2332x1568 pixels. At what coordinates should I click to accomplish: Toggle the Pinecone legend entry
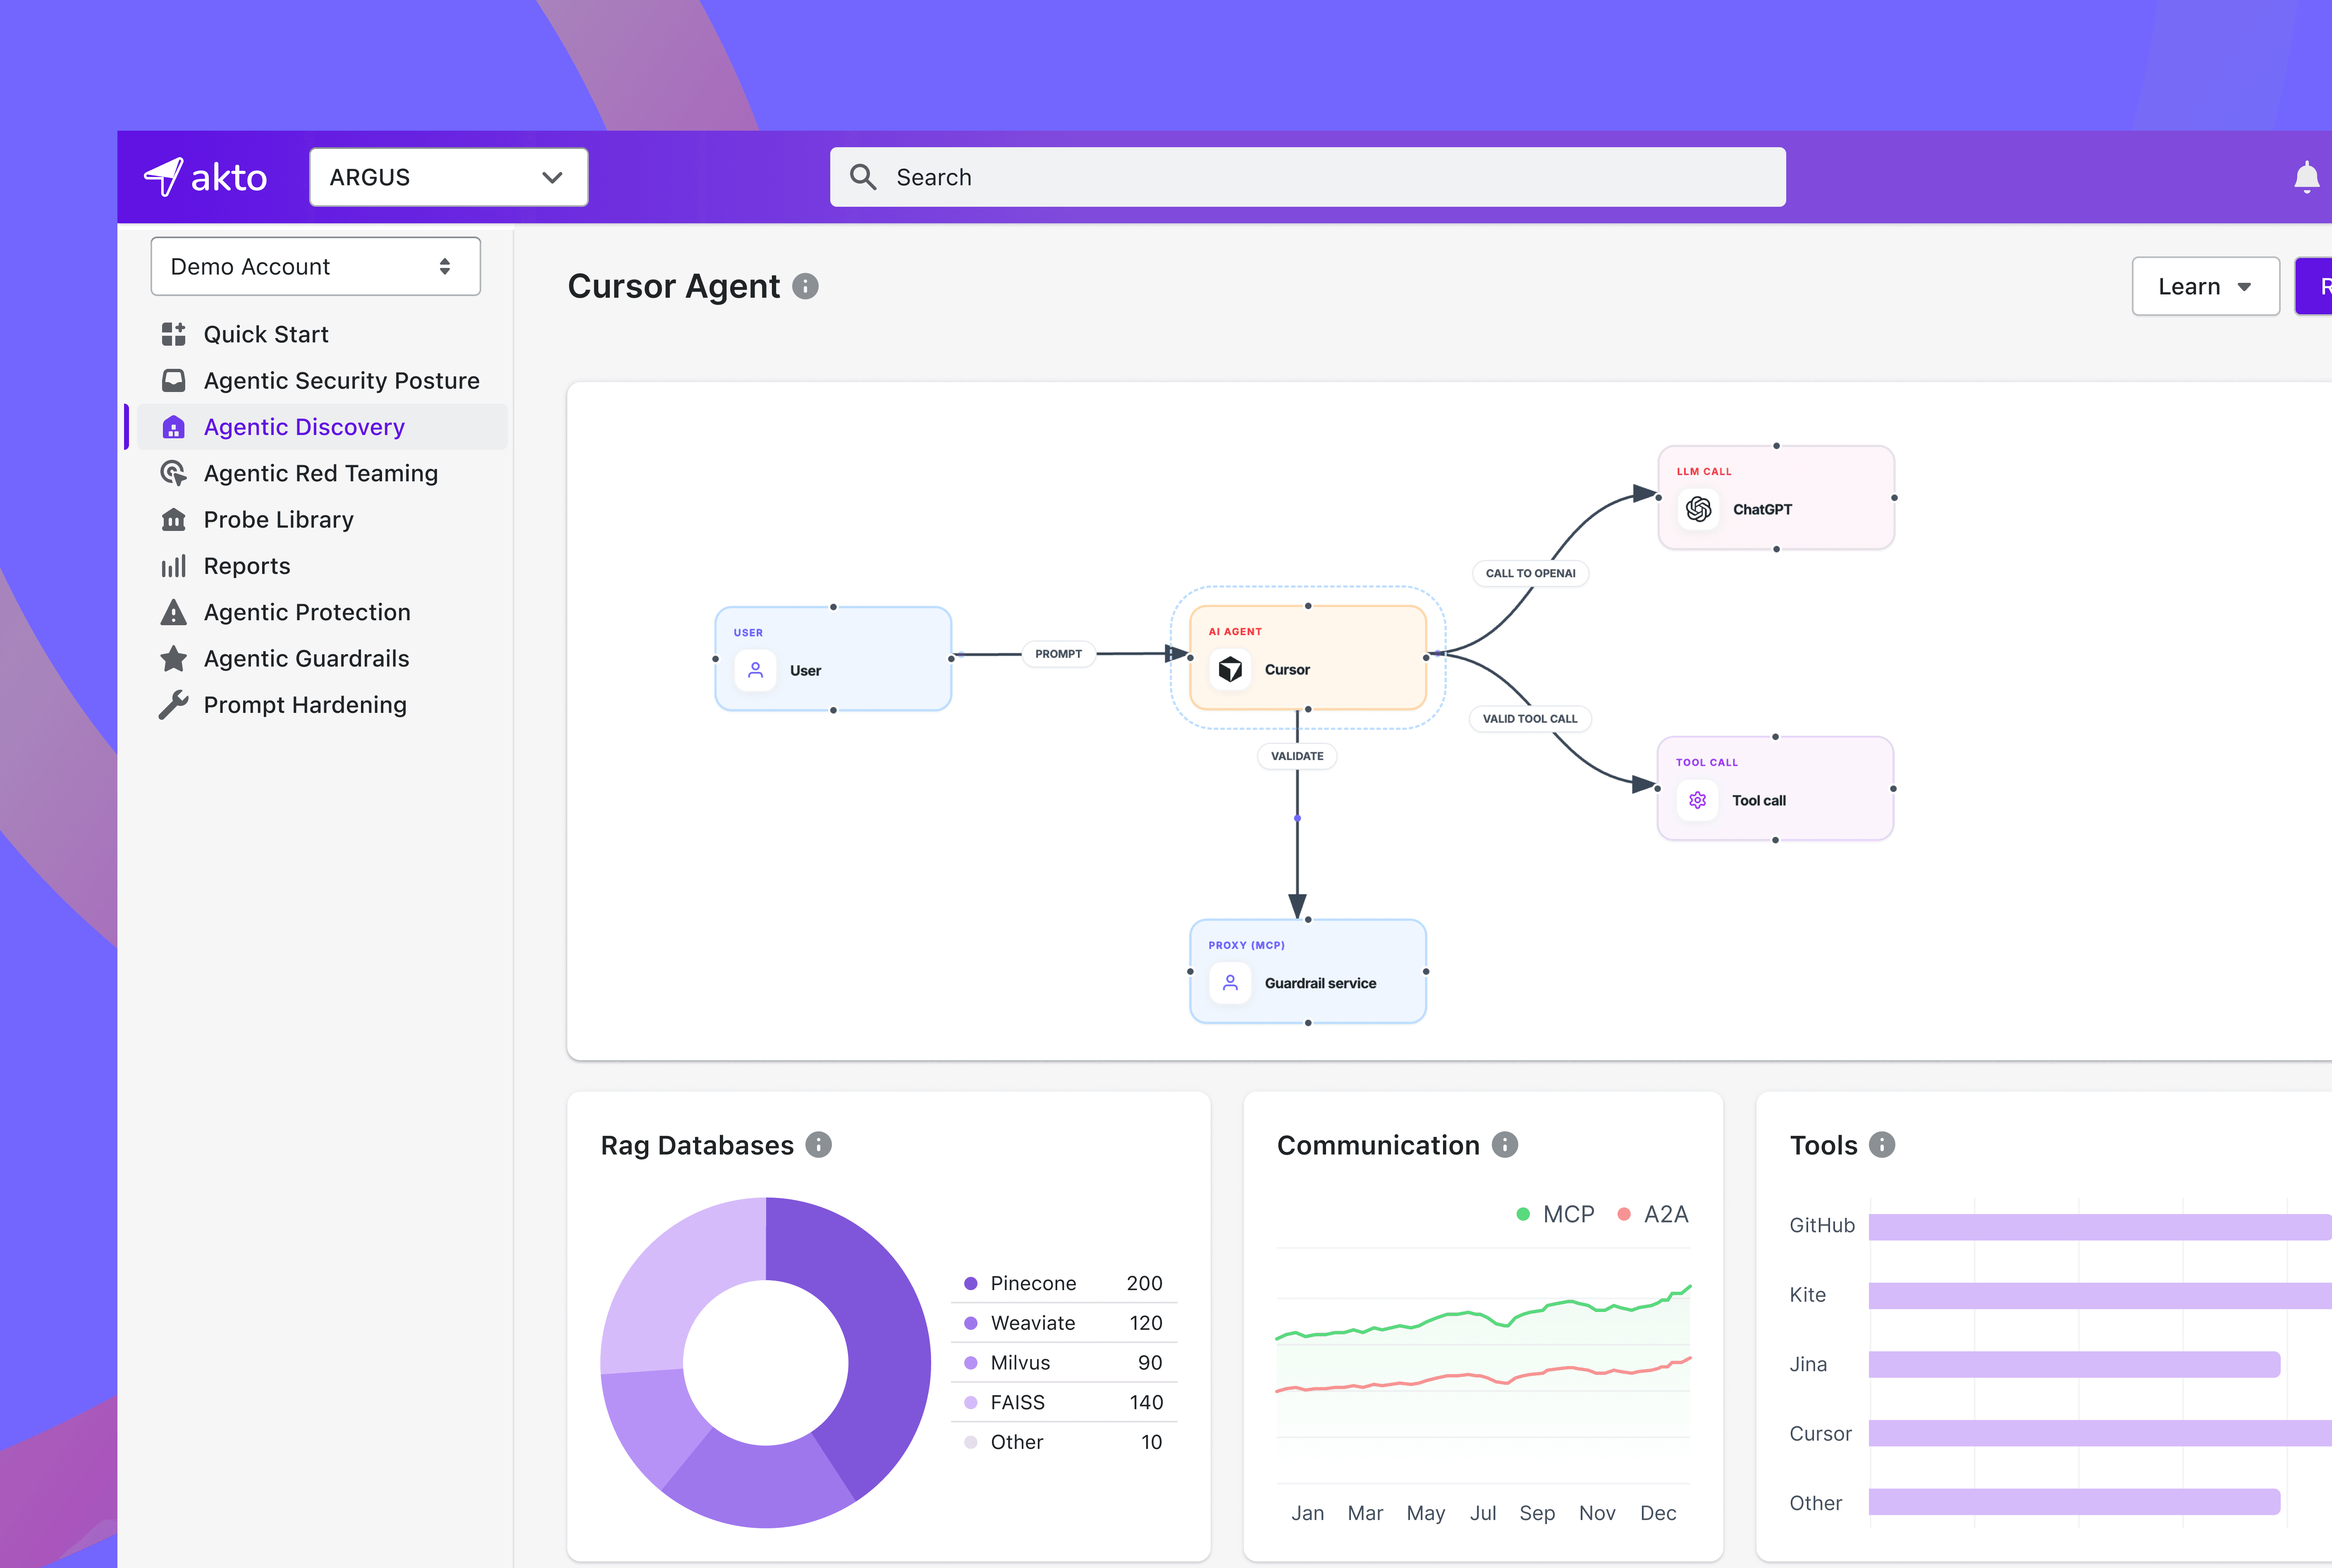click(x=1032, y=1283)
